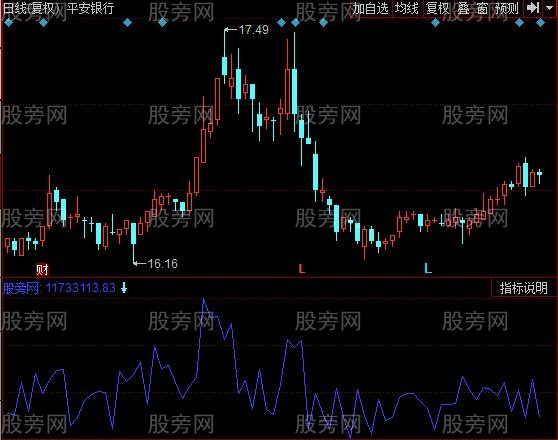The image size is (558, 440).
Task: Click the 股旁网 indicator name label
Action: coord(21,288)
